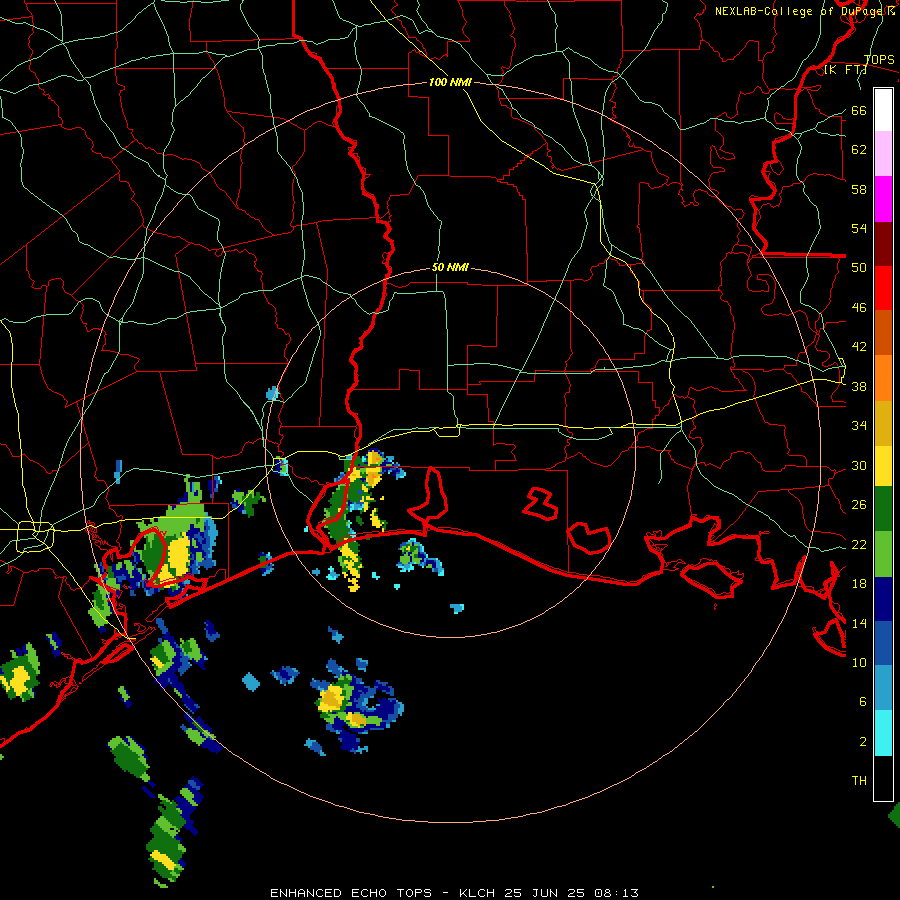Viewport: 900px width, 900px height.
Task: Click the 2 legend value
Action: pos(863,742)
